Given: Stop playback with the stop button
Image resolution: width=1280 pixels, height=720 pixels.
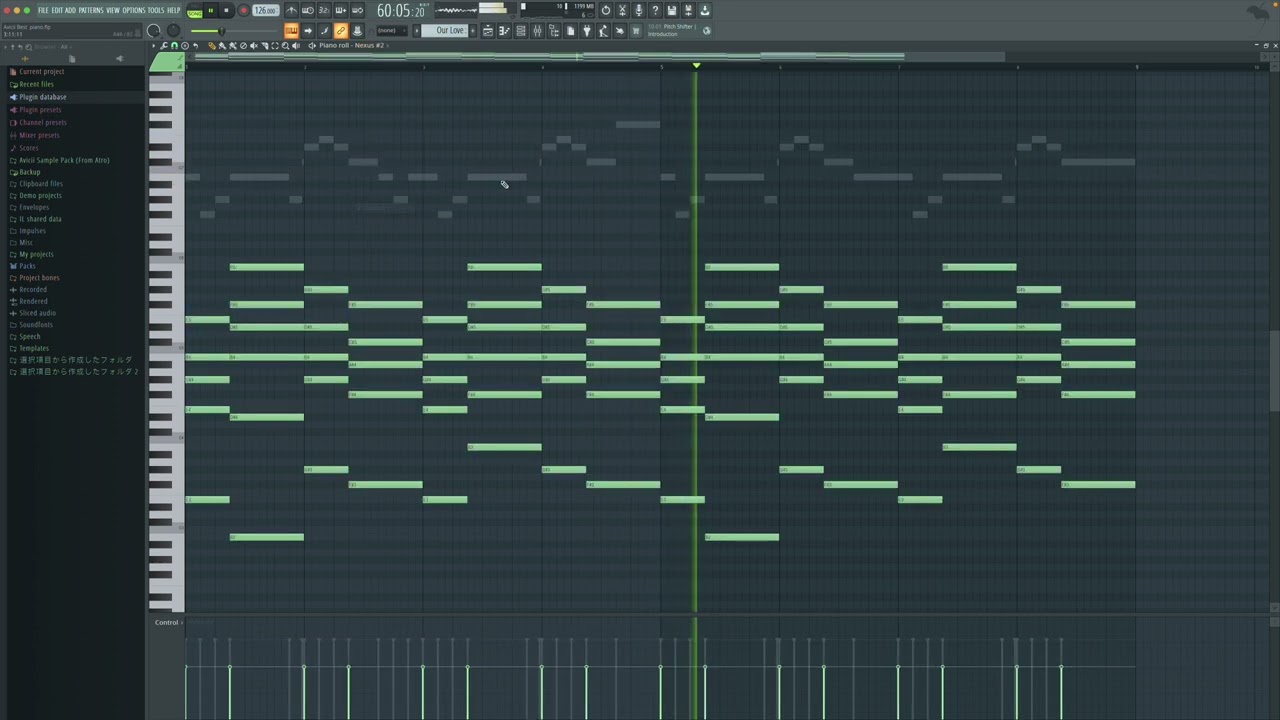Looking at the screenshot, I should pos(226,10).
